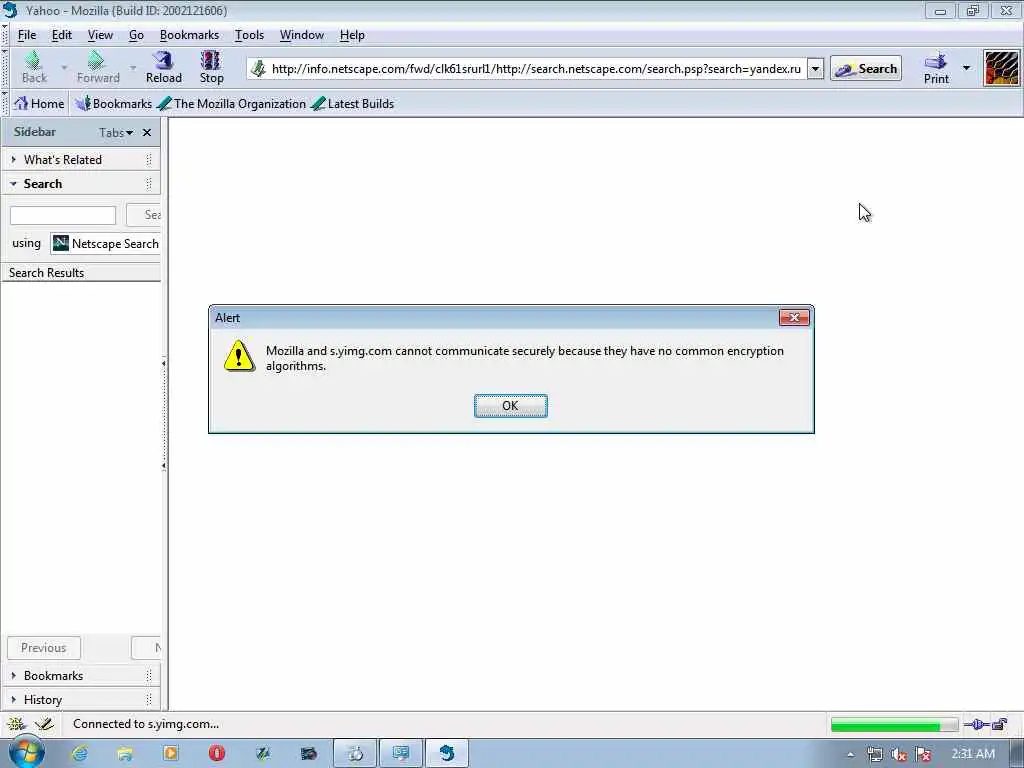Open the Edit menu
This screenshot has width=1024, height=768.
pyautogui.click(x=62, y=35)
